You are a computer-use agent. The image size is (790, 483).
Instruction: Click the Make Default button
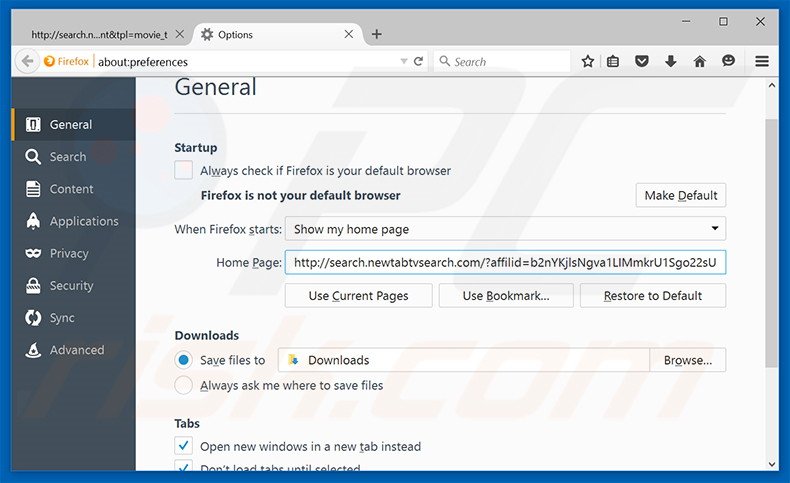coord(681,195)
